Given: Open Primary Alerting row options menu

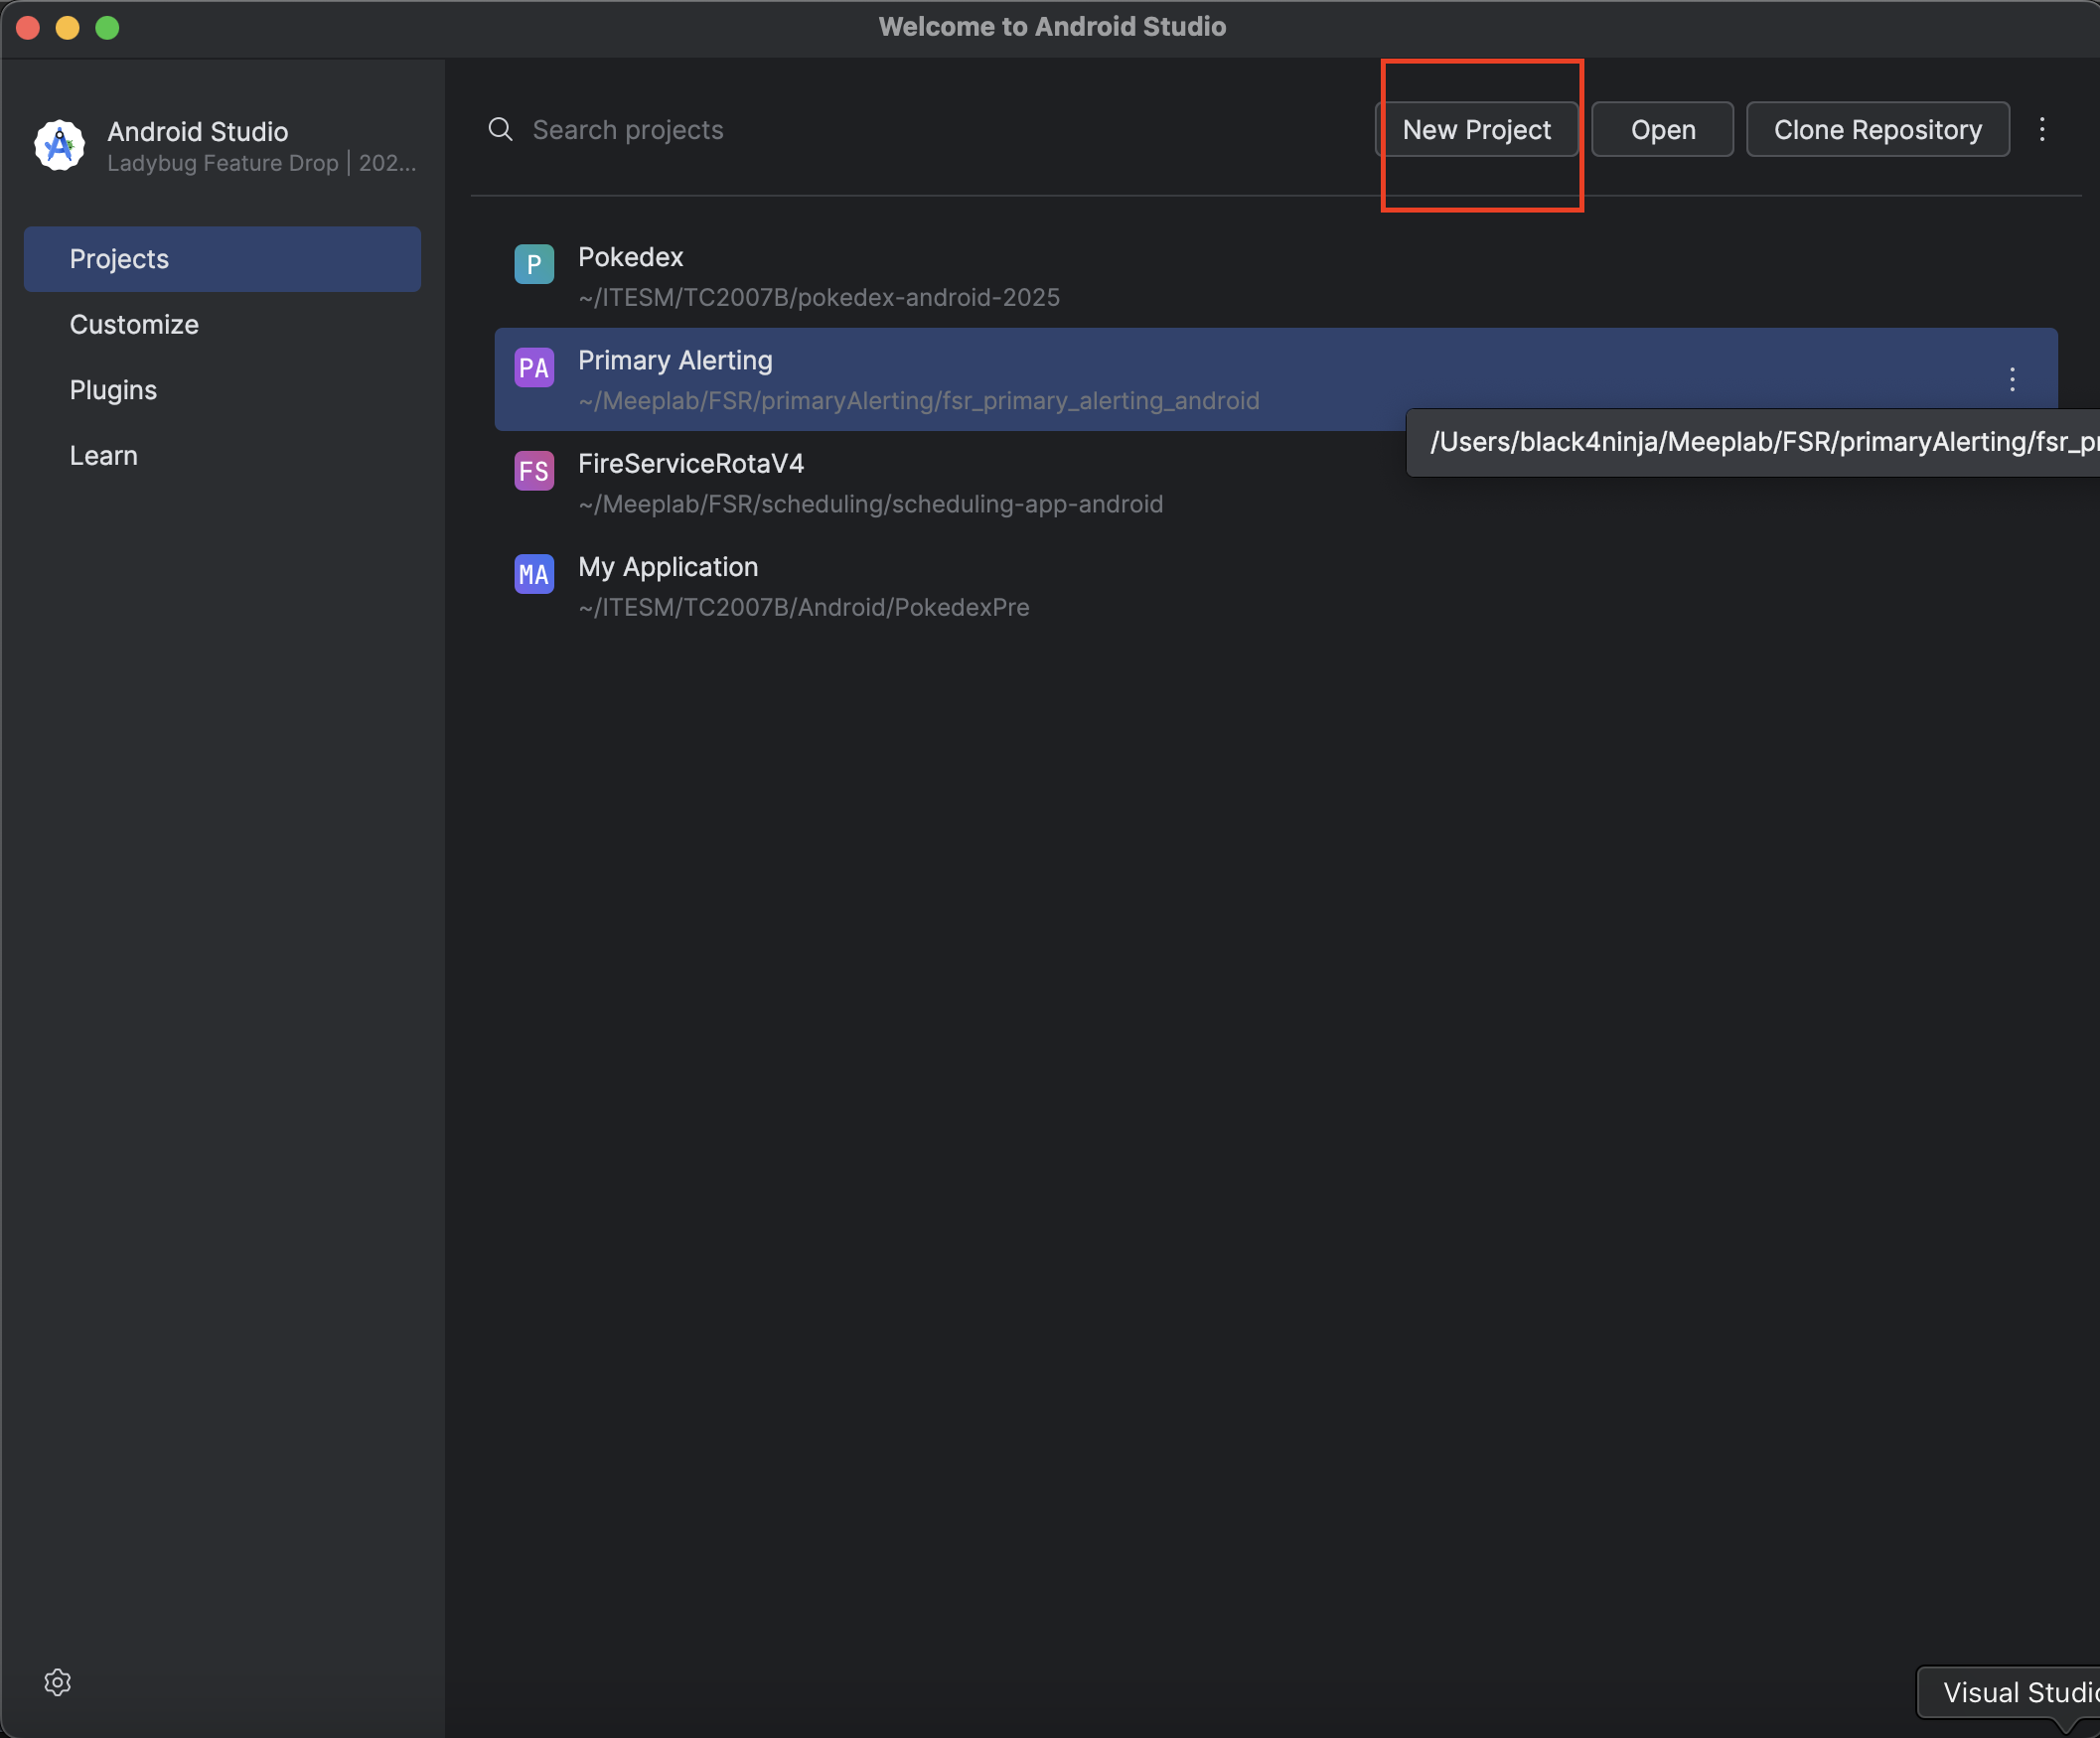Looking at the screenshot, I should [2012, 379].
